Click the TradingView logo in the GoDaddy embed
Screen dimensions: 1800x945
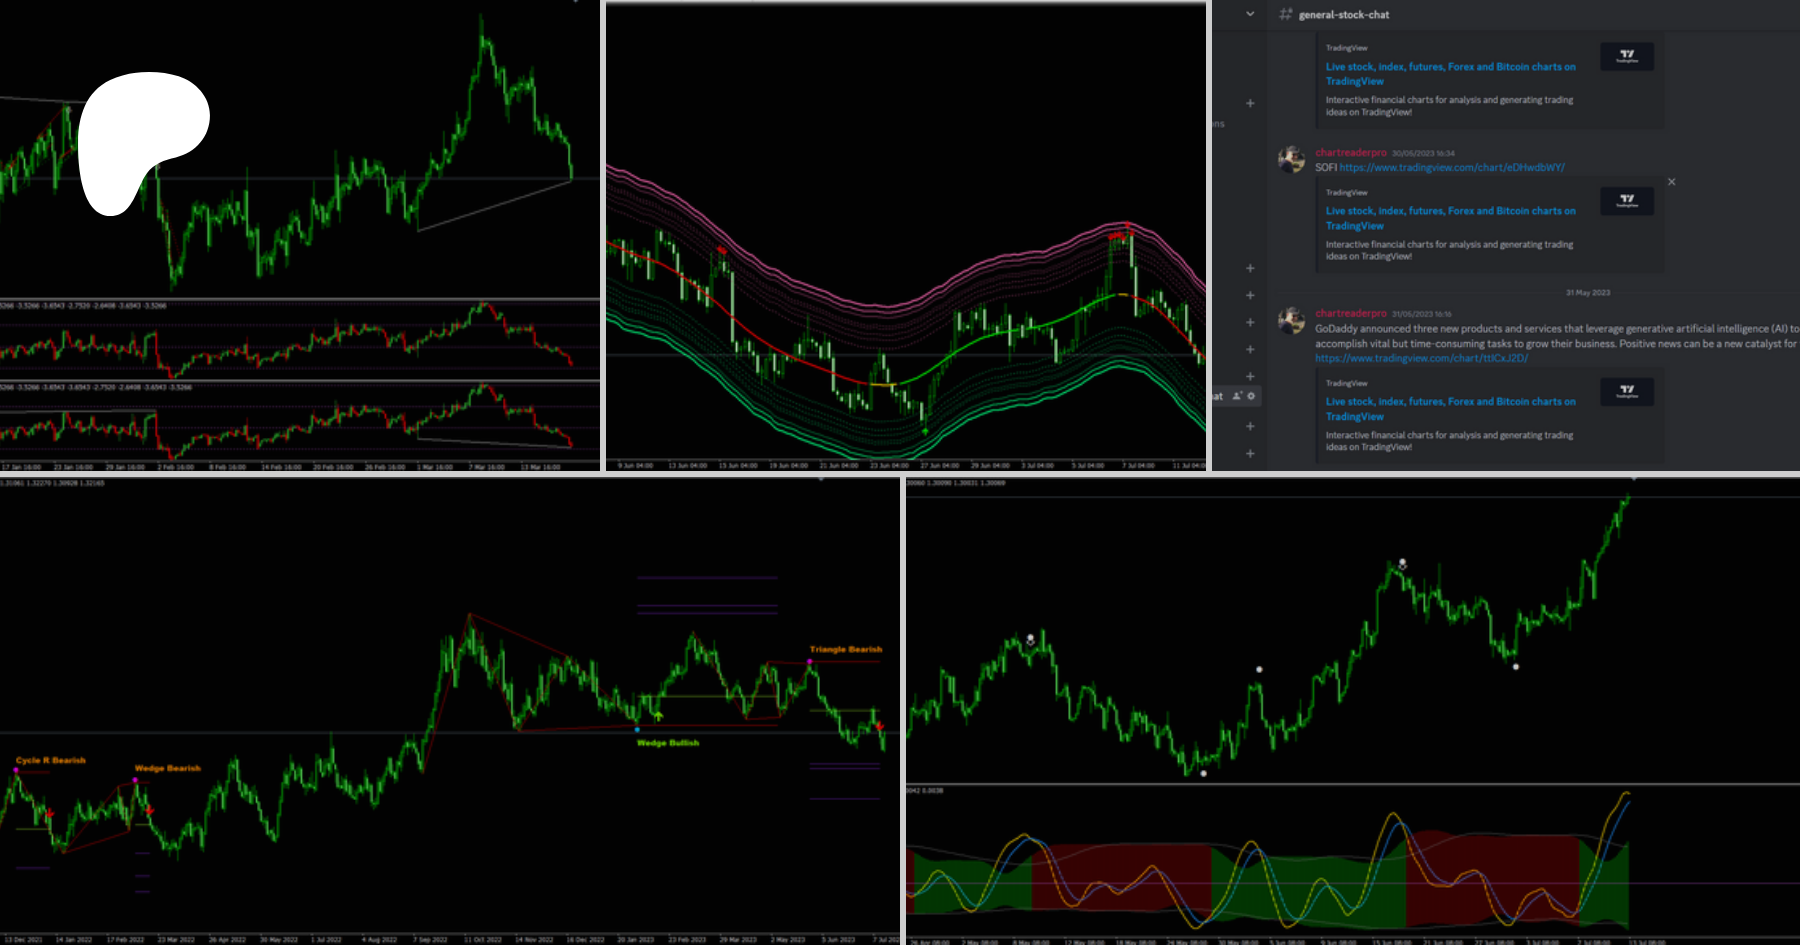coord(1626,391)
